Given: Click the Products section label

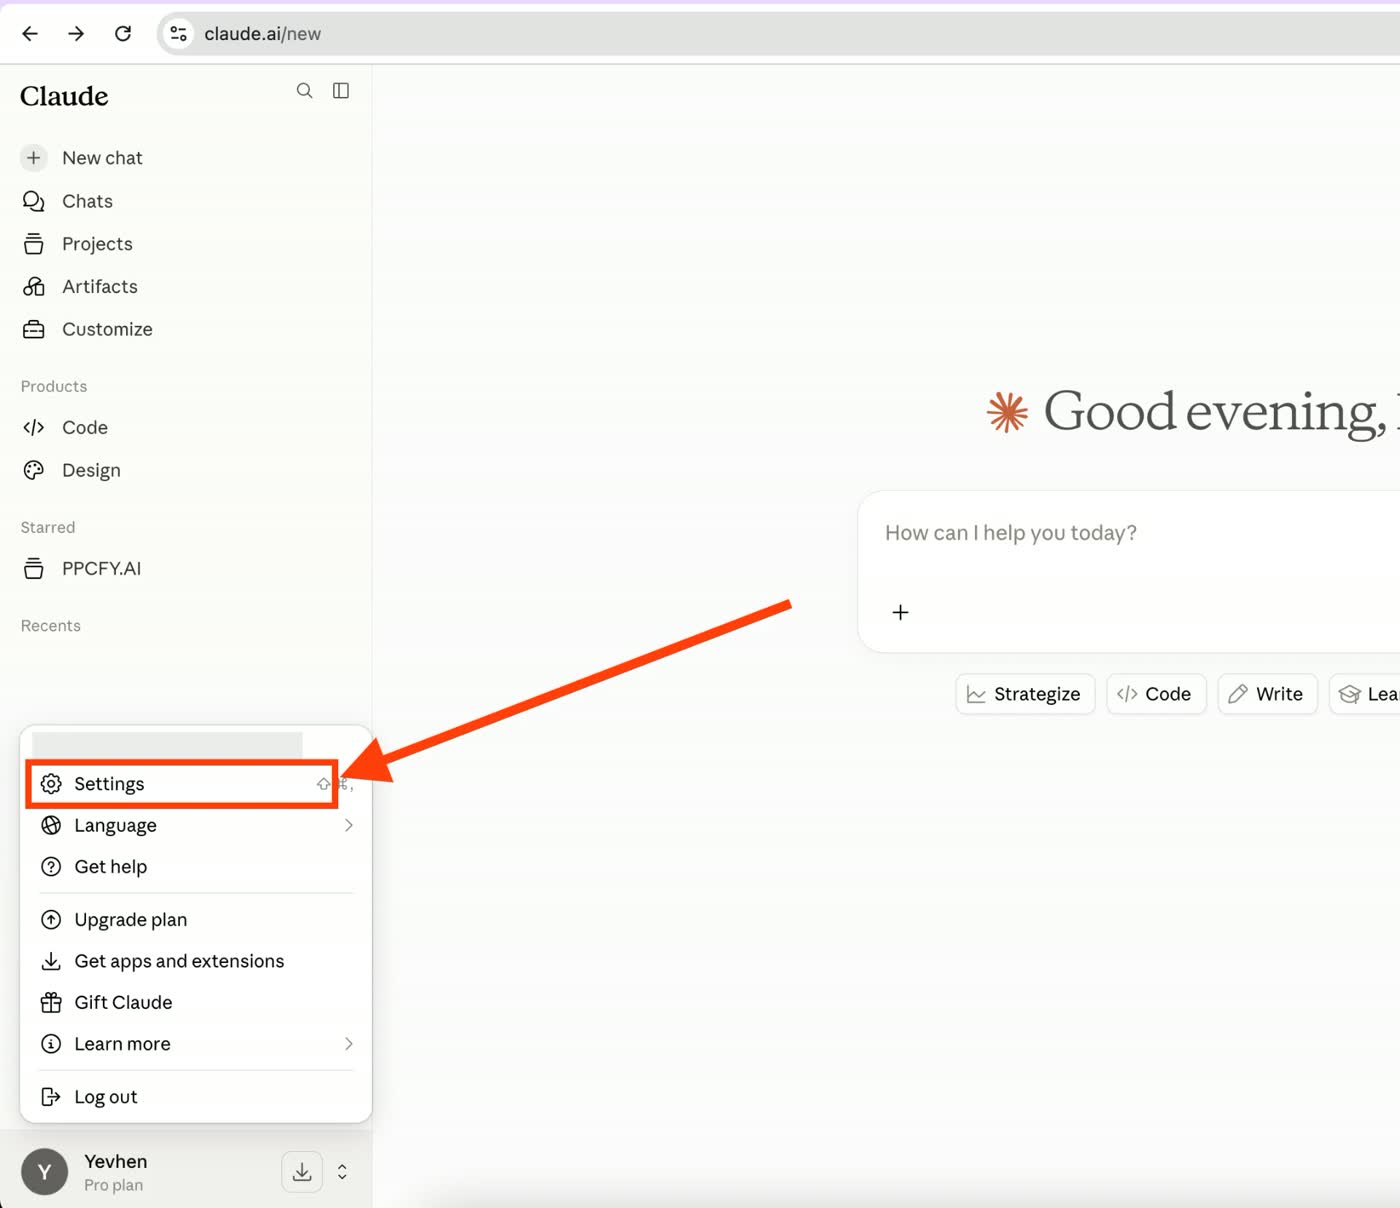Looking at the screenshot, I should pos(54,386).
